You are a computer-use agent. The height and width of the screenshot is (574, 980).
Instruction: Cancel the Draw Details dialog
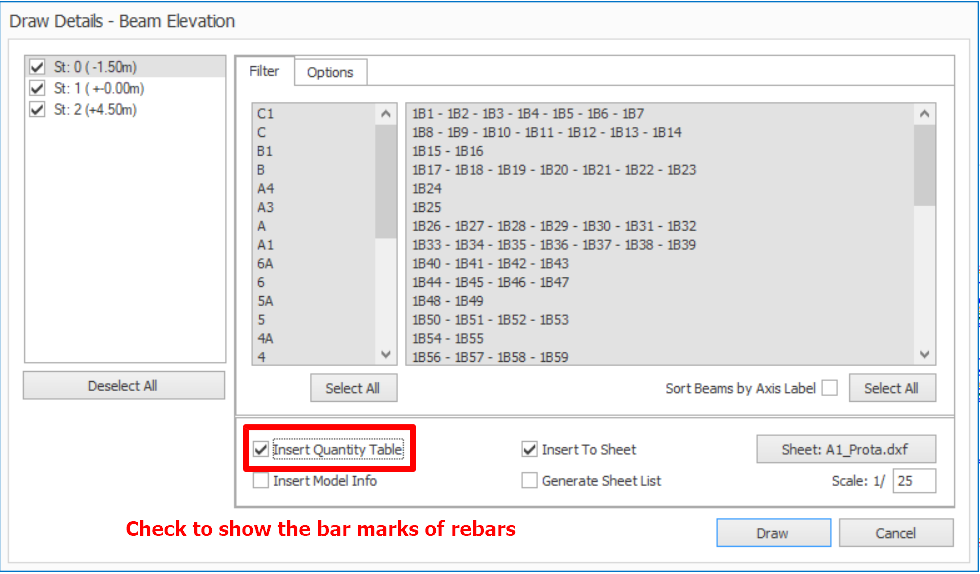895,533
